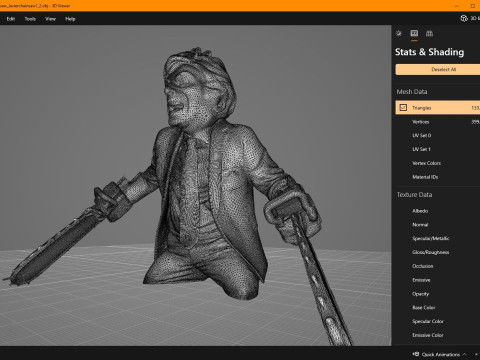The width and height of the screenshot is (480, 360).
Task: Open the Help menu
Action: [x=70, y=19]
